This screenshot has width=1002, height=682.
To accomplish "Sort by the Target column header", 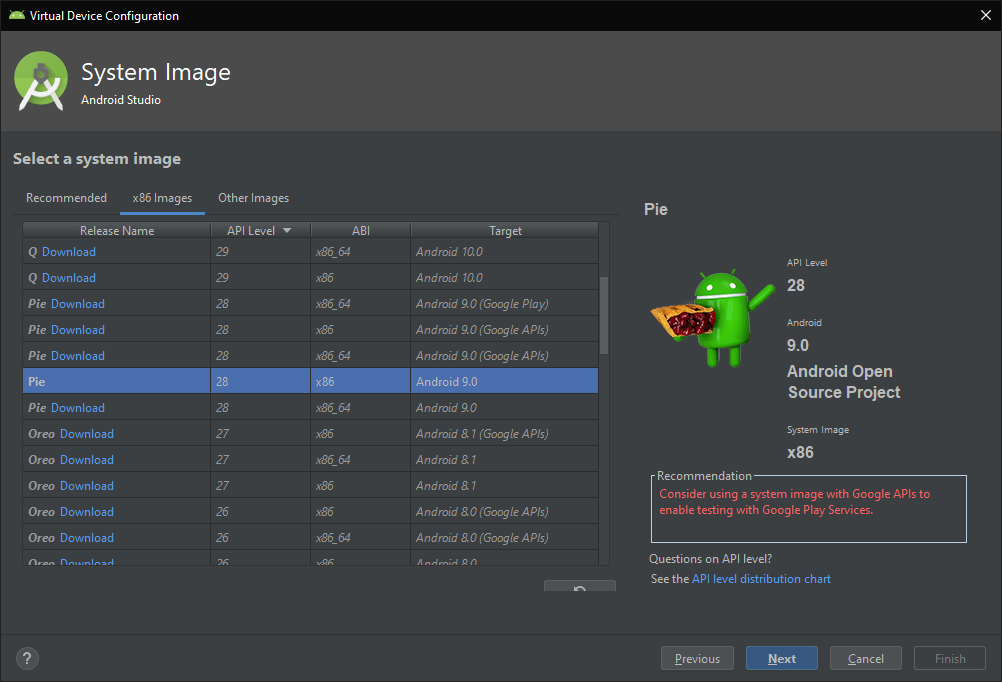I will coord(505,231).
